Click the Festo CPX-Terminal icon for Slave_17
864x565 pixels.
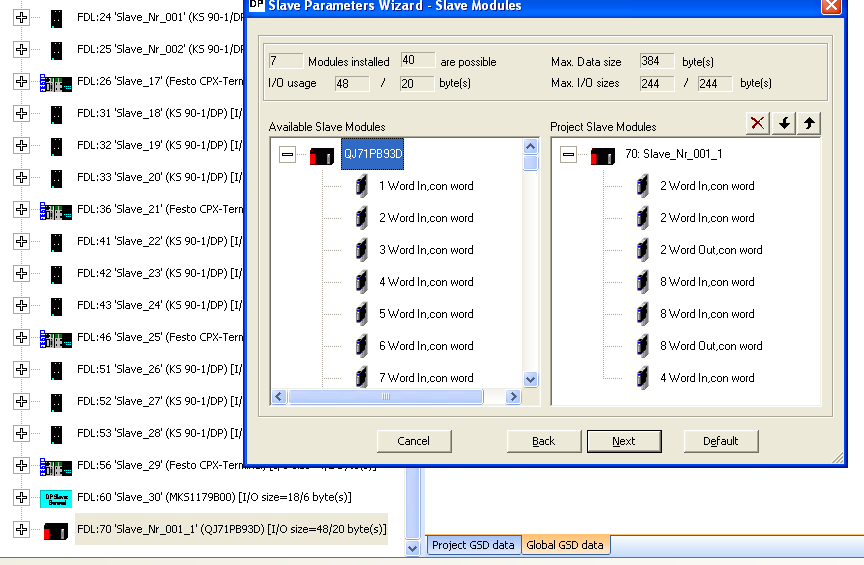[x=56, y=82]
